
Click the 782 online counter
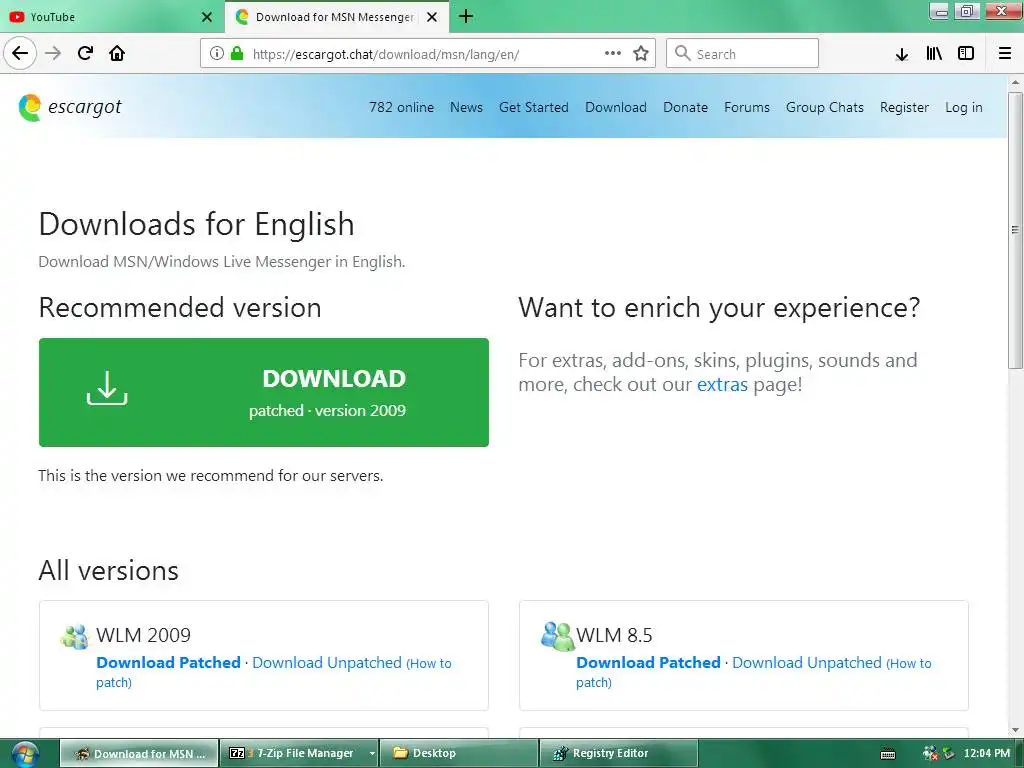401,107
